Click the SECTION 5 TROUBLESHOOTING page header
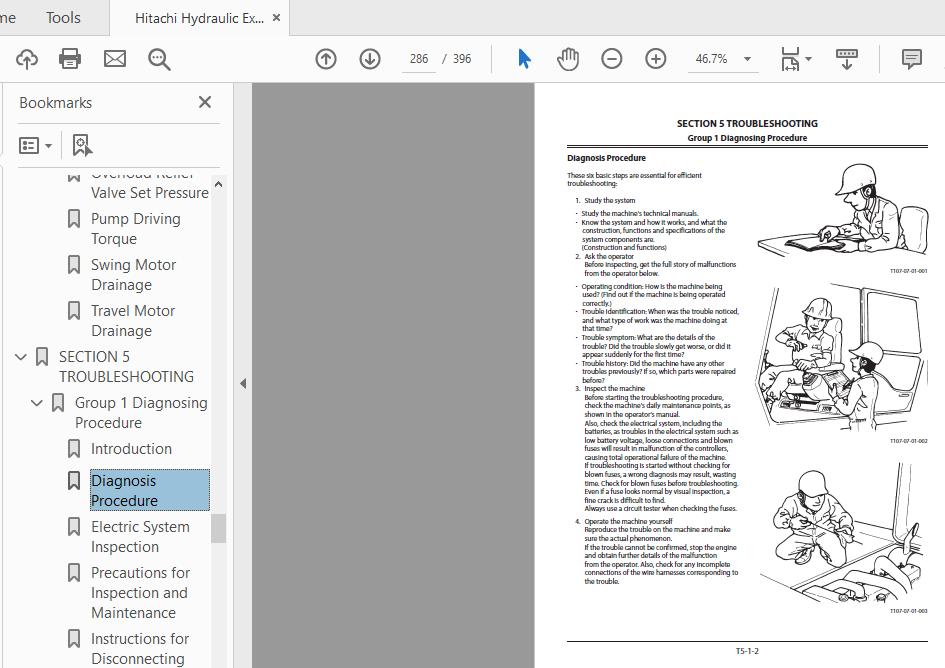 point(747,124)
